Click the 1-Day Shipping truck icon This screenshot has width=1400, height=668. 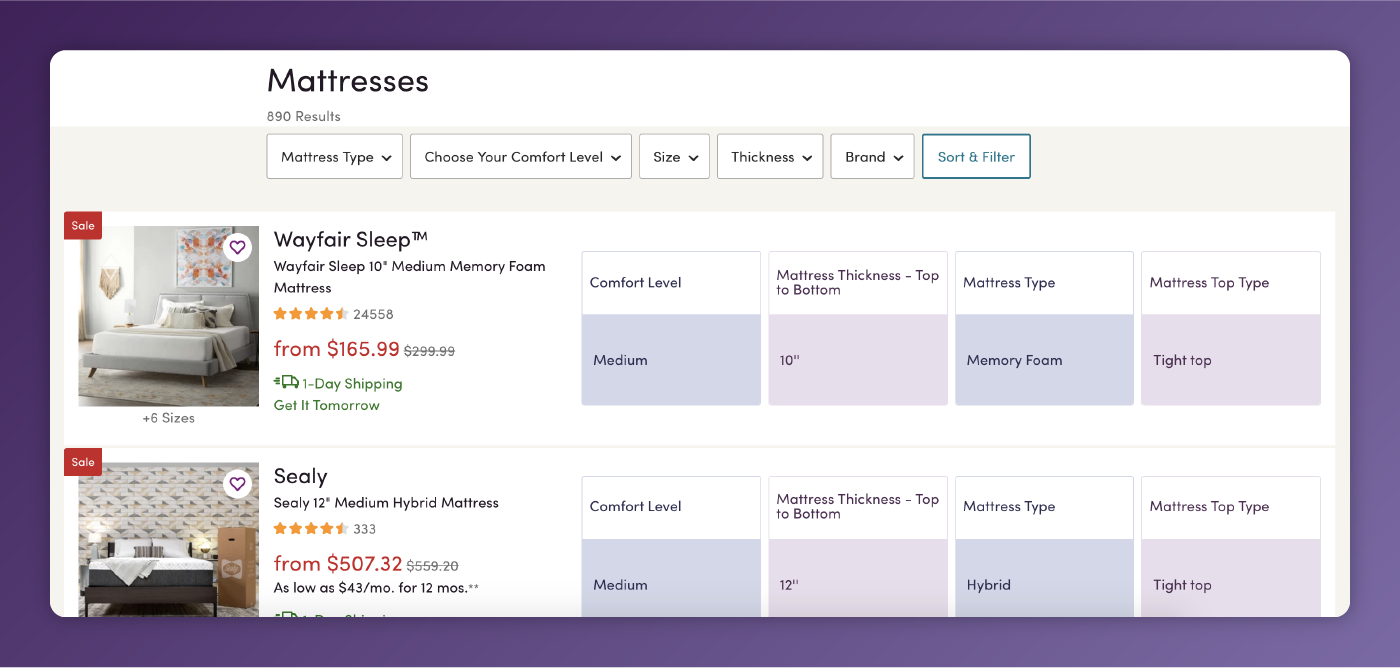(286, 382)
